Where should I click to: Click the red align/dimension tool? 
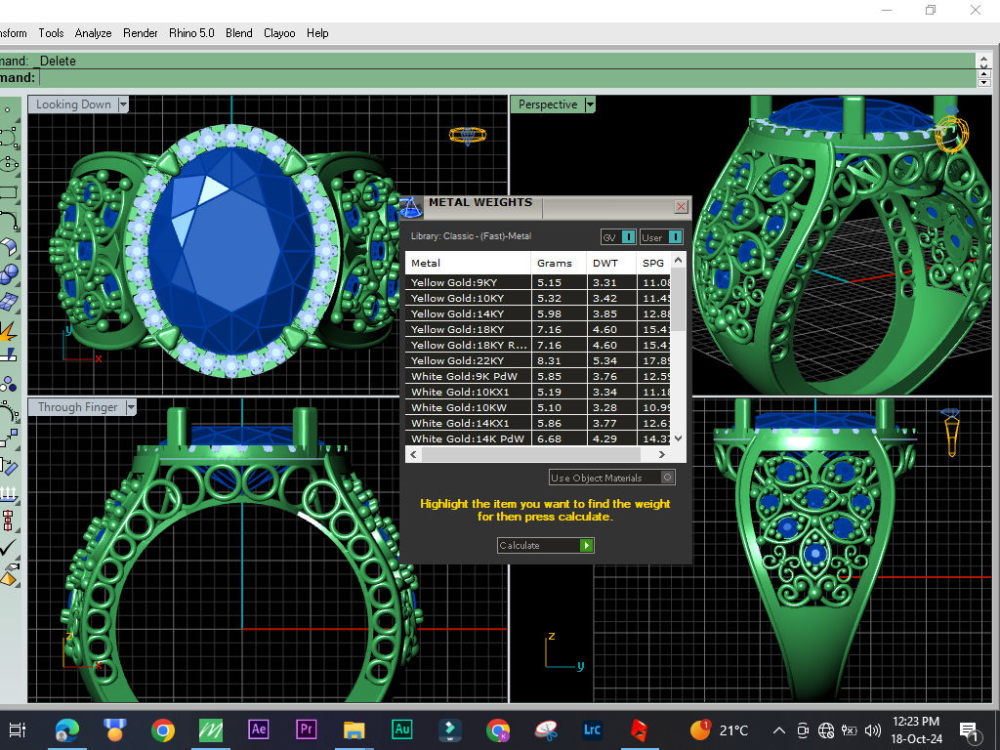coord(8,520)
